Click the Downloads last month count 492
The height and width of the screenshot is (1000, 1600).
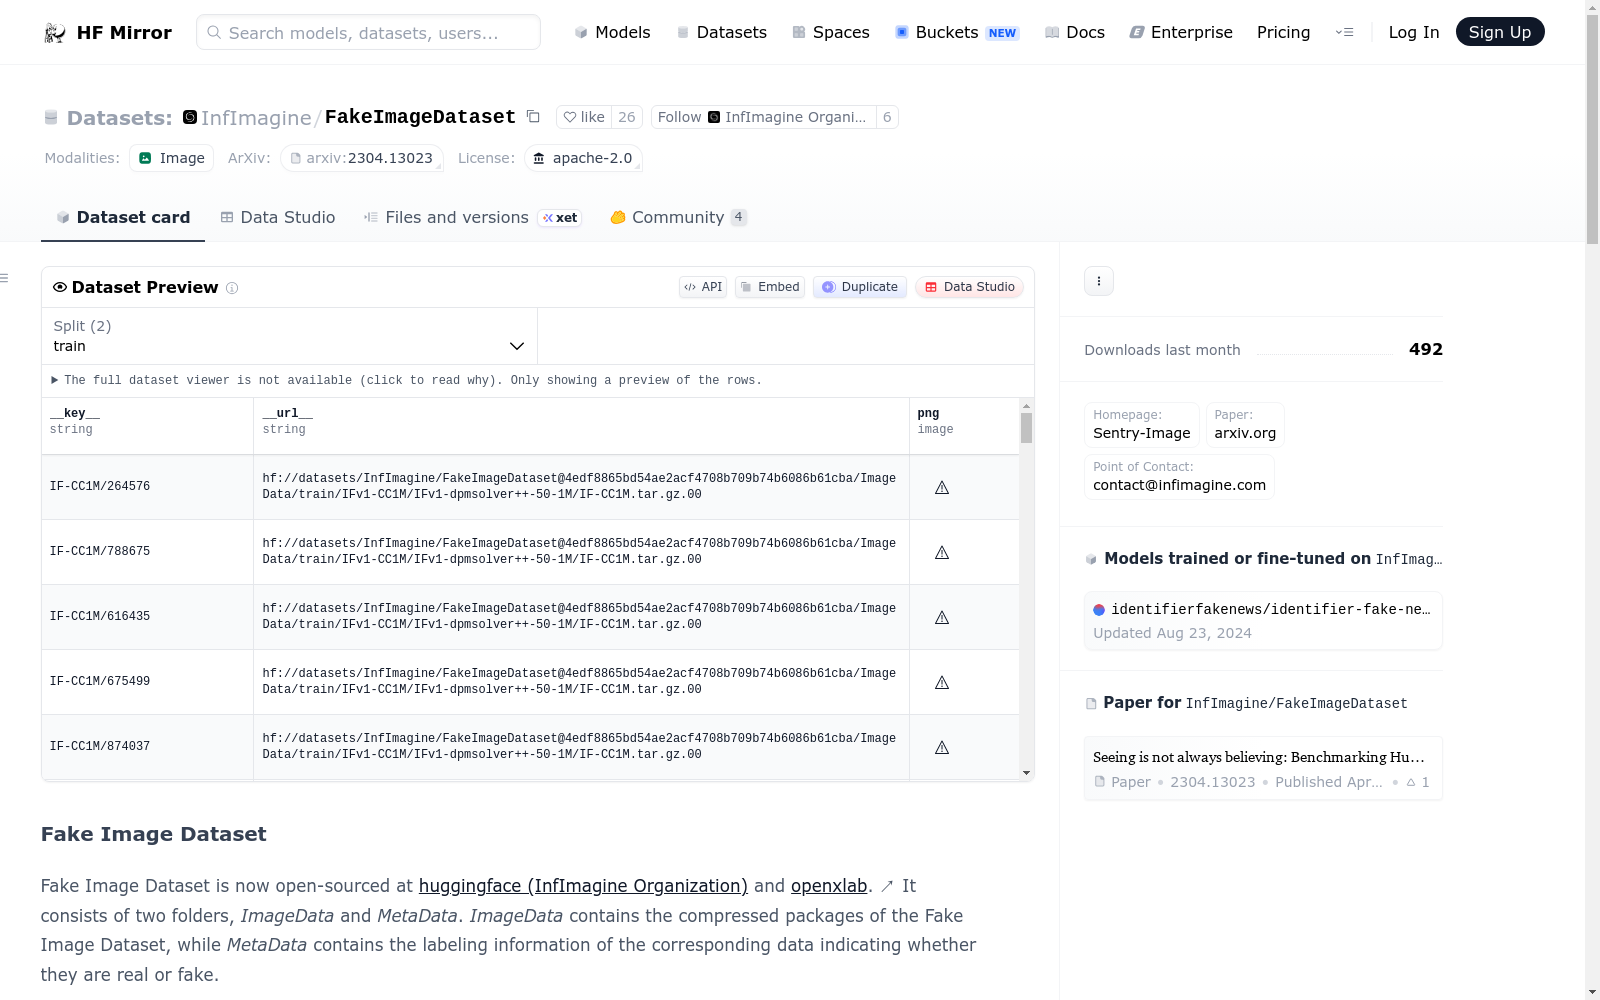[1426, 349]
